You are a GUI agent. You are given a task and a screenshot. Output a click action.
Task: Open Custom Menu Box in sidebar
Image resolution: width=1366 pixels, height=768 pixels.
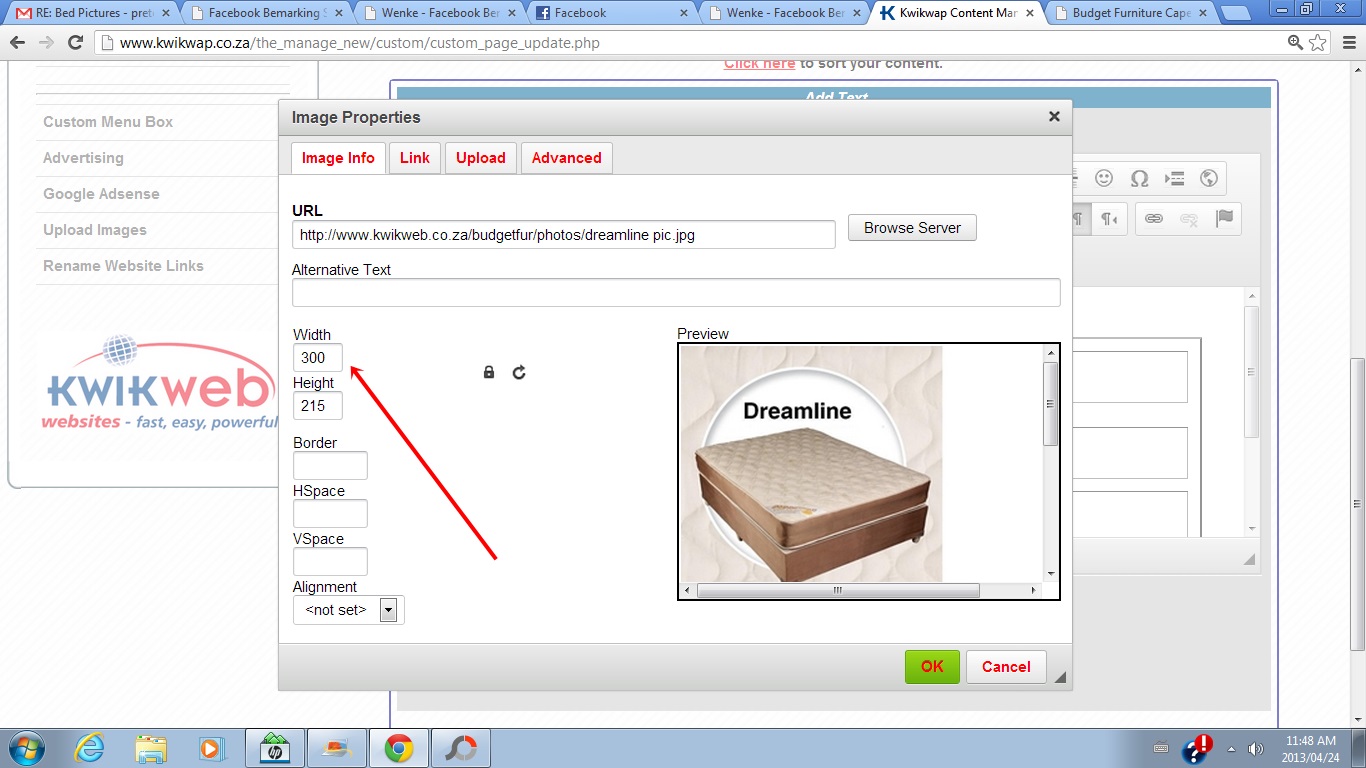pyautogui.click(x=108, y=122)
